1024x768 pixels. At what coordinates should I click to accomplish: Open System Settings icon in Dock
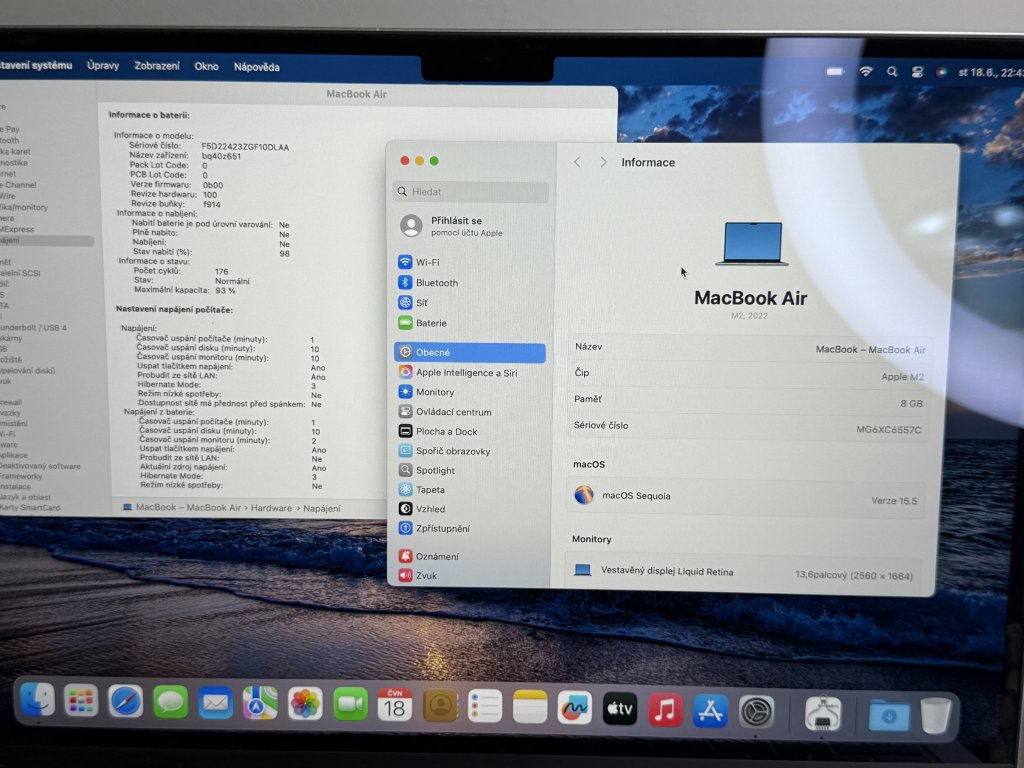tap(756, 712)
